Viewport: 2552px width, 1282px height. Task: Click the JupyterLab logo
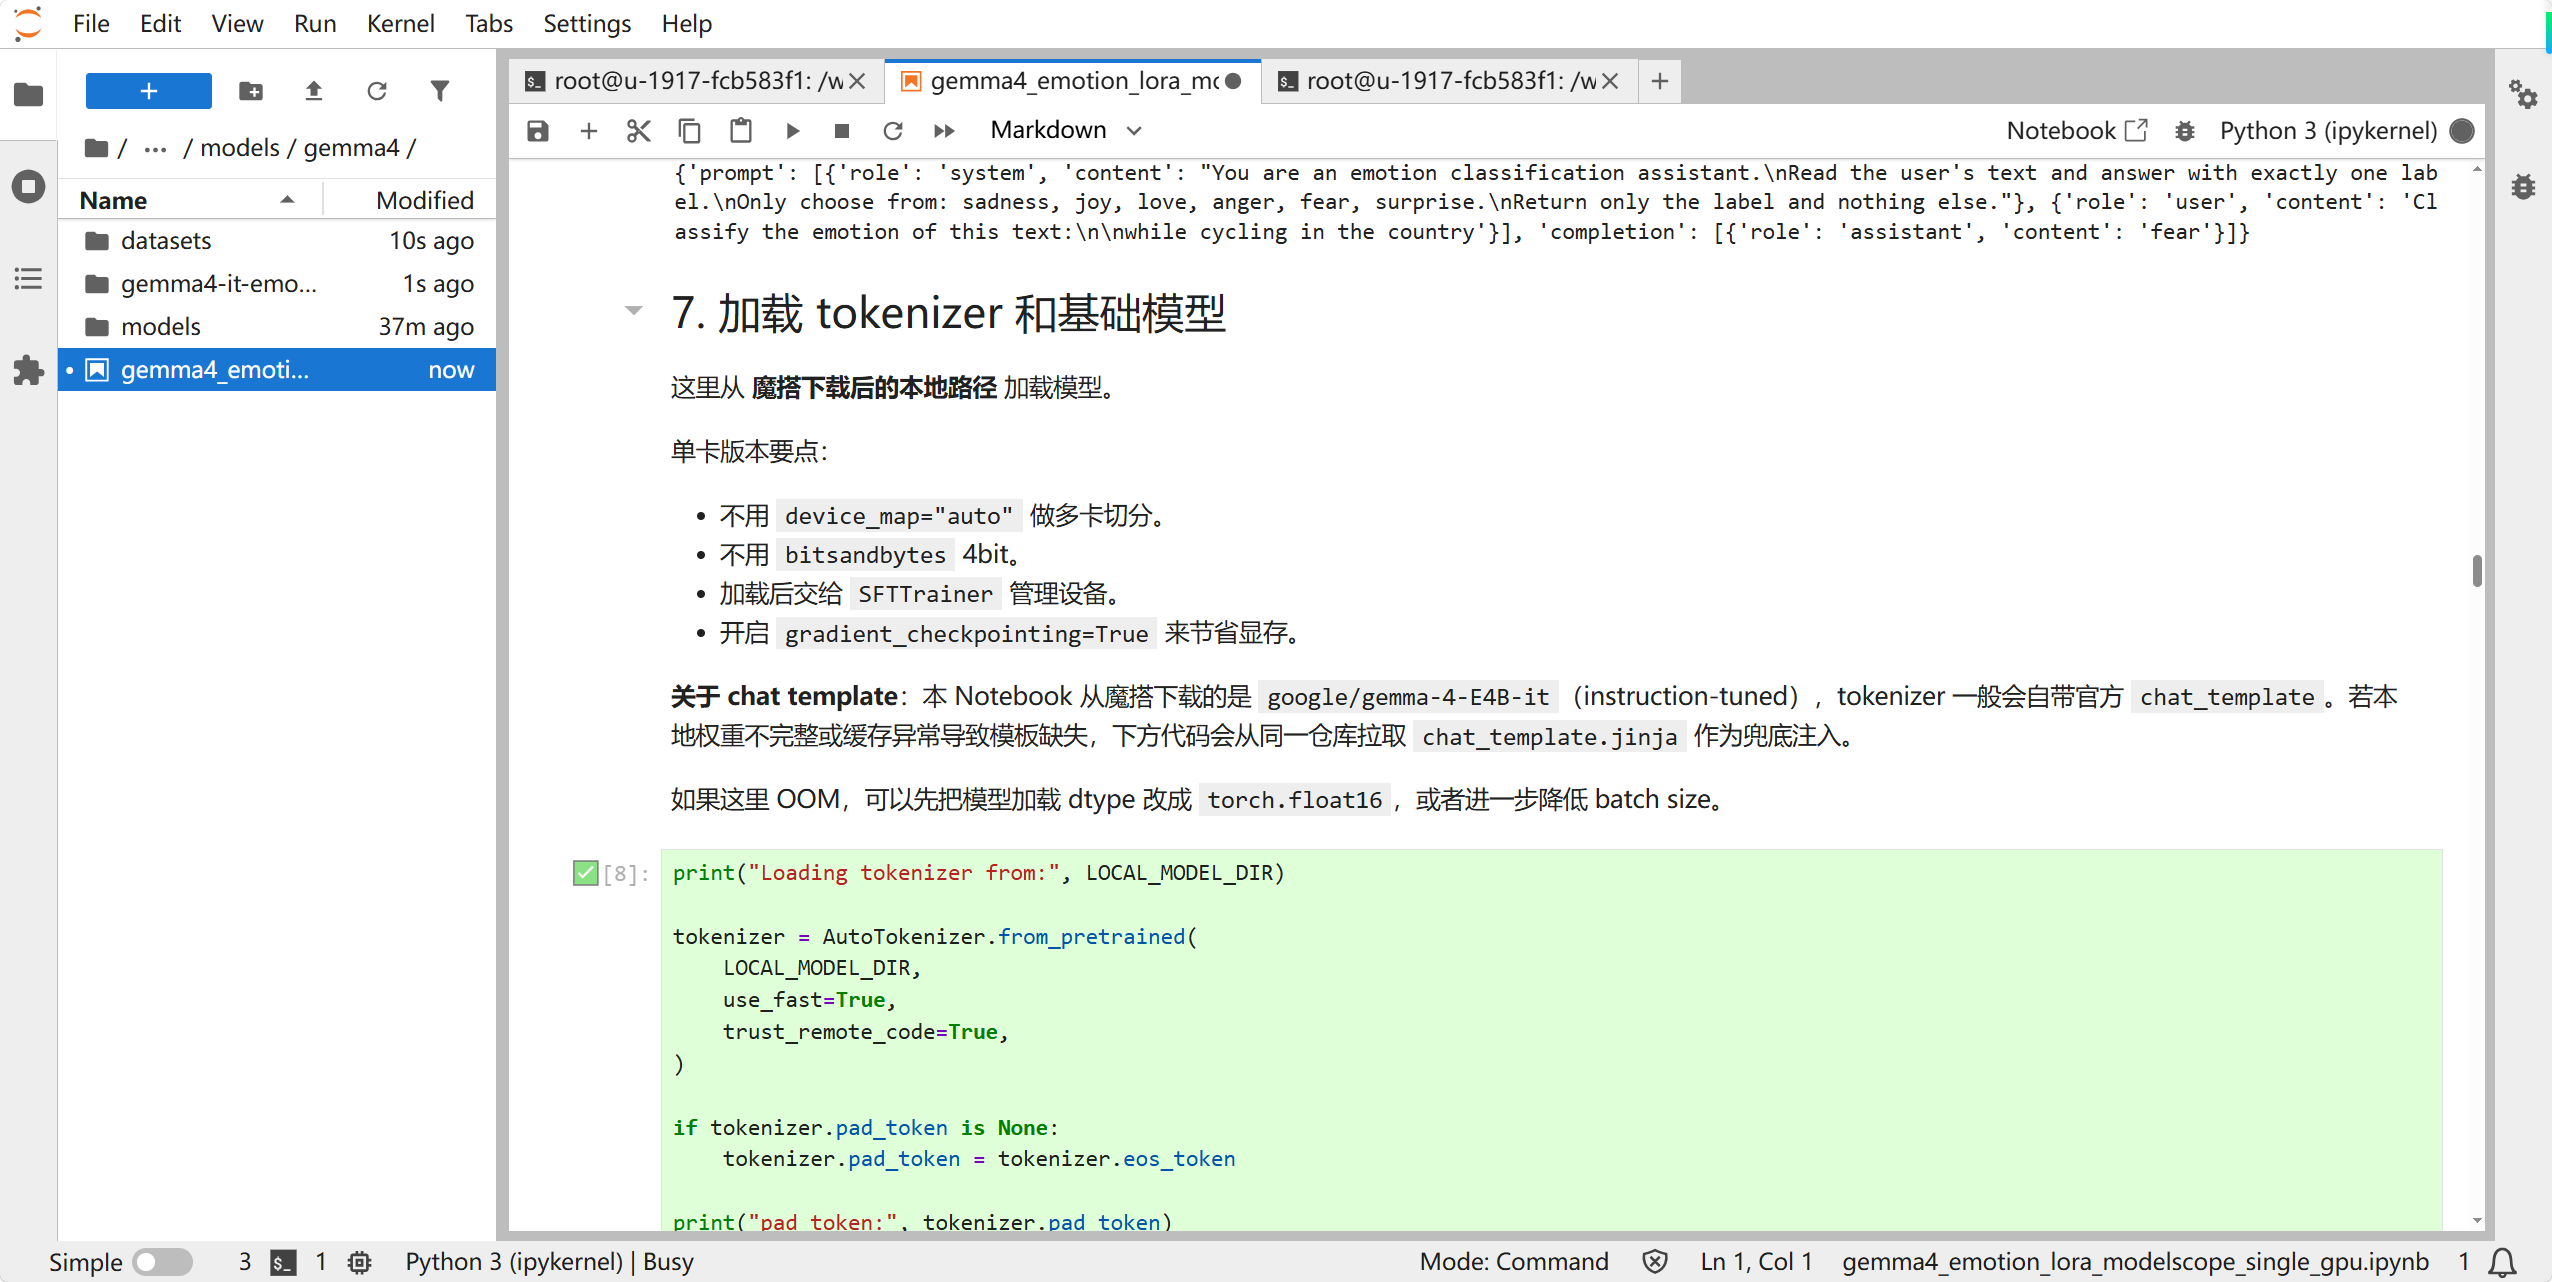tap(28, 23)
